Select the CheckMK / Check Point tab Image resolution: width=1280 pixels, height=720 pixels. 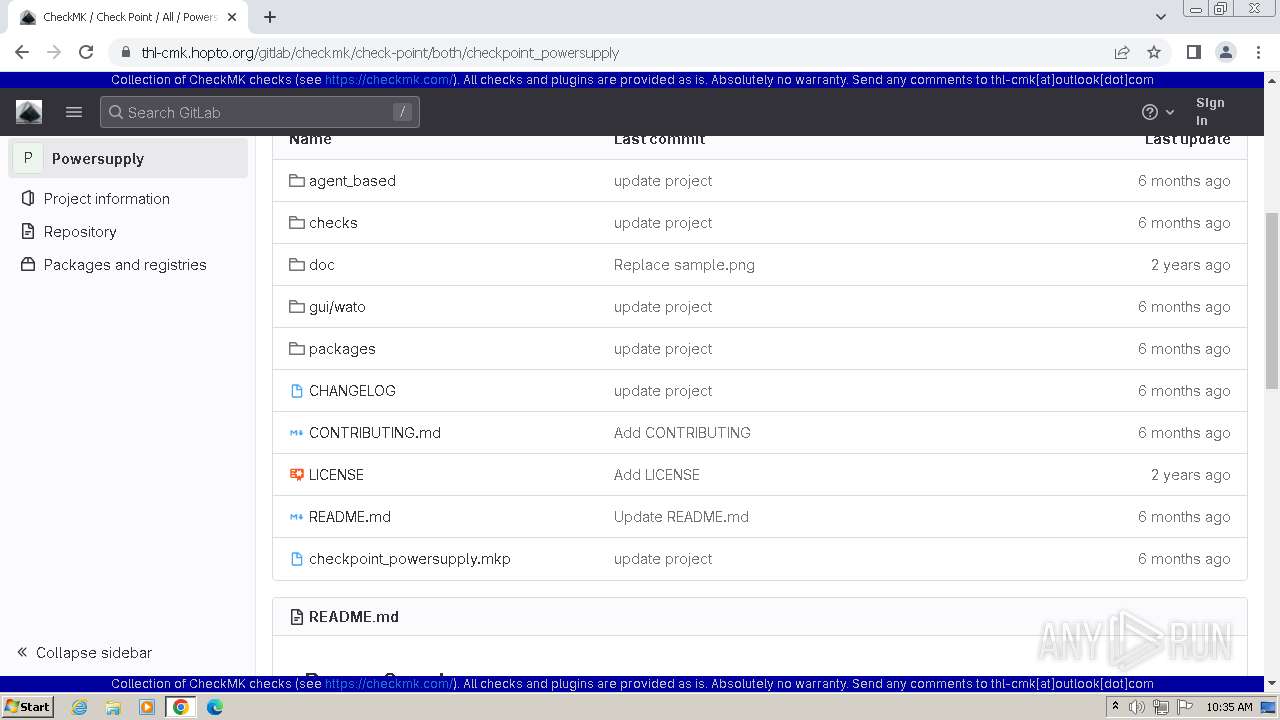[128, 17]
